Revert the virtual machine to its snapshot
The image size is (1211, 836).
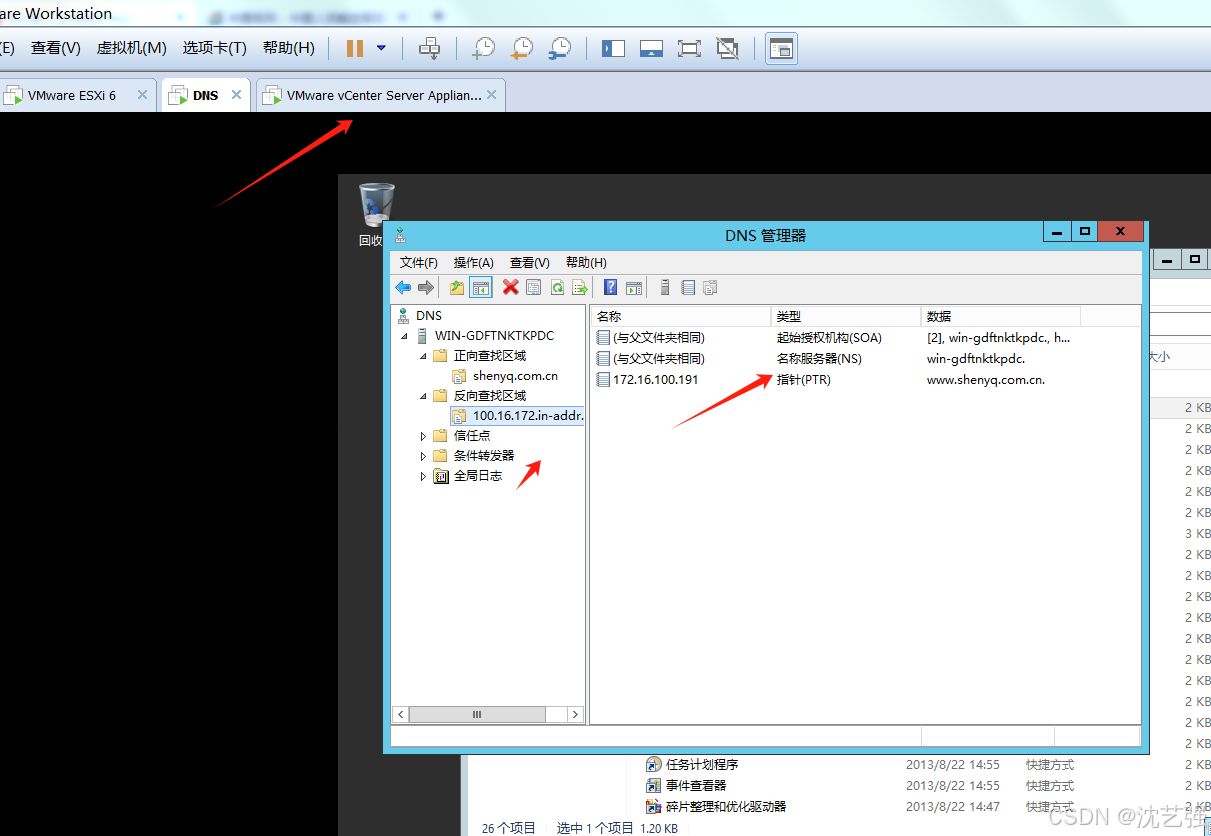[x=522, y=48]
